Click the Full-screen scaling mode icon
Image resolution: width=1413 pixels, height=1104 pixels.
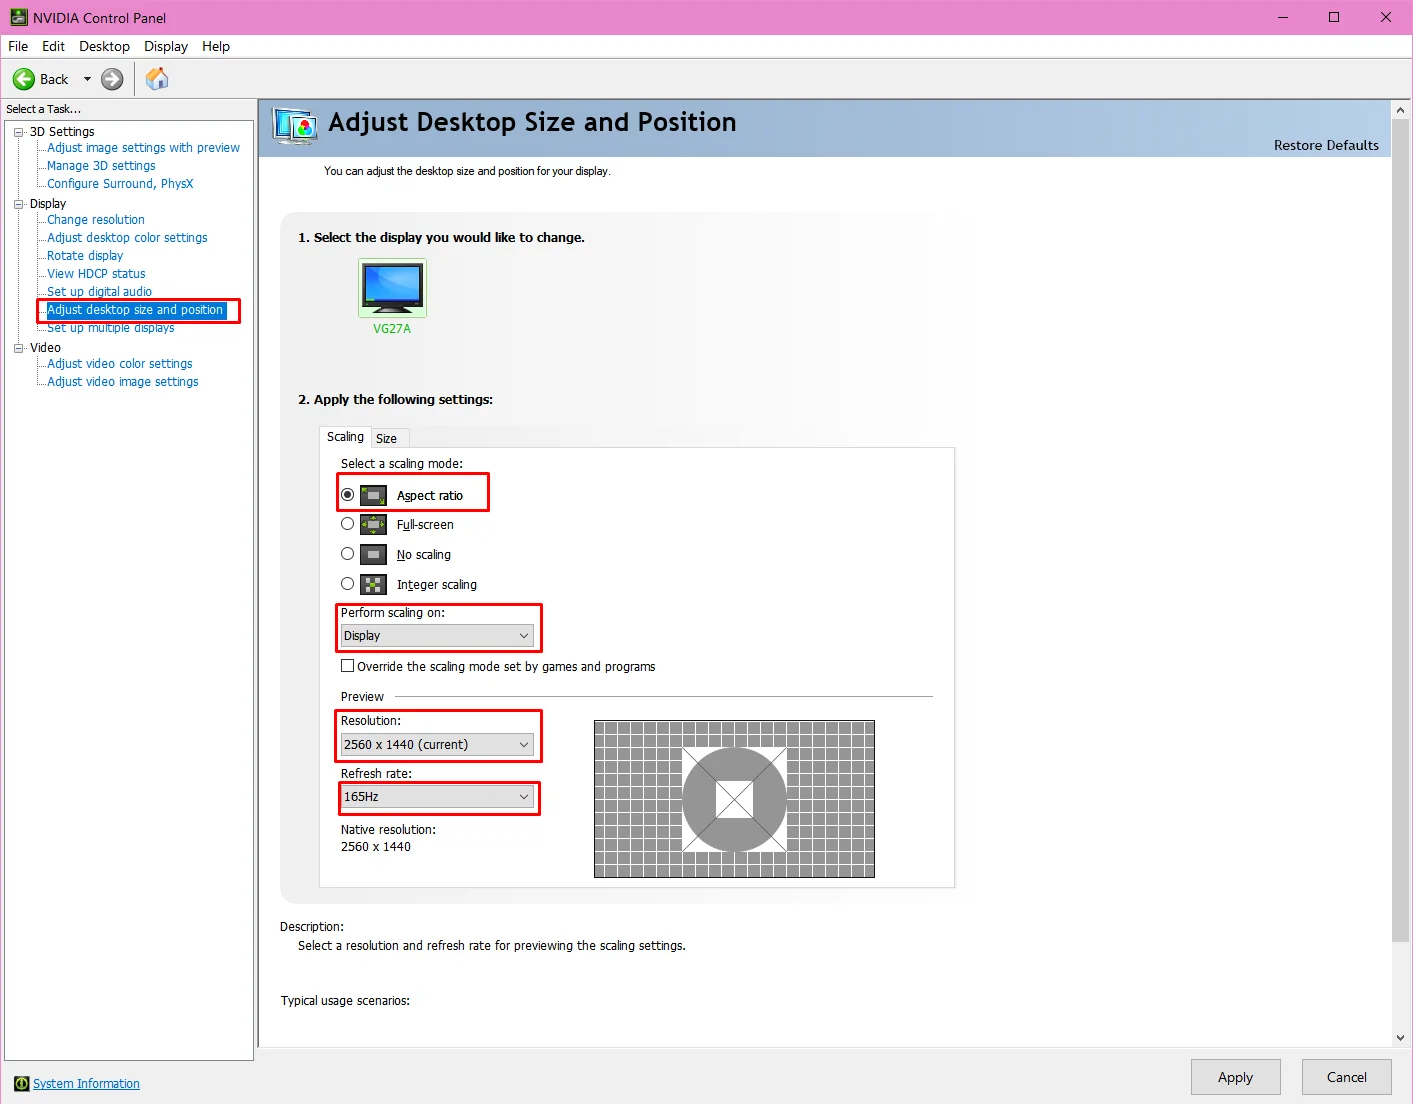pos(373,524)
